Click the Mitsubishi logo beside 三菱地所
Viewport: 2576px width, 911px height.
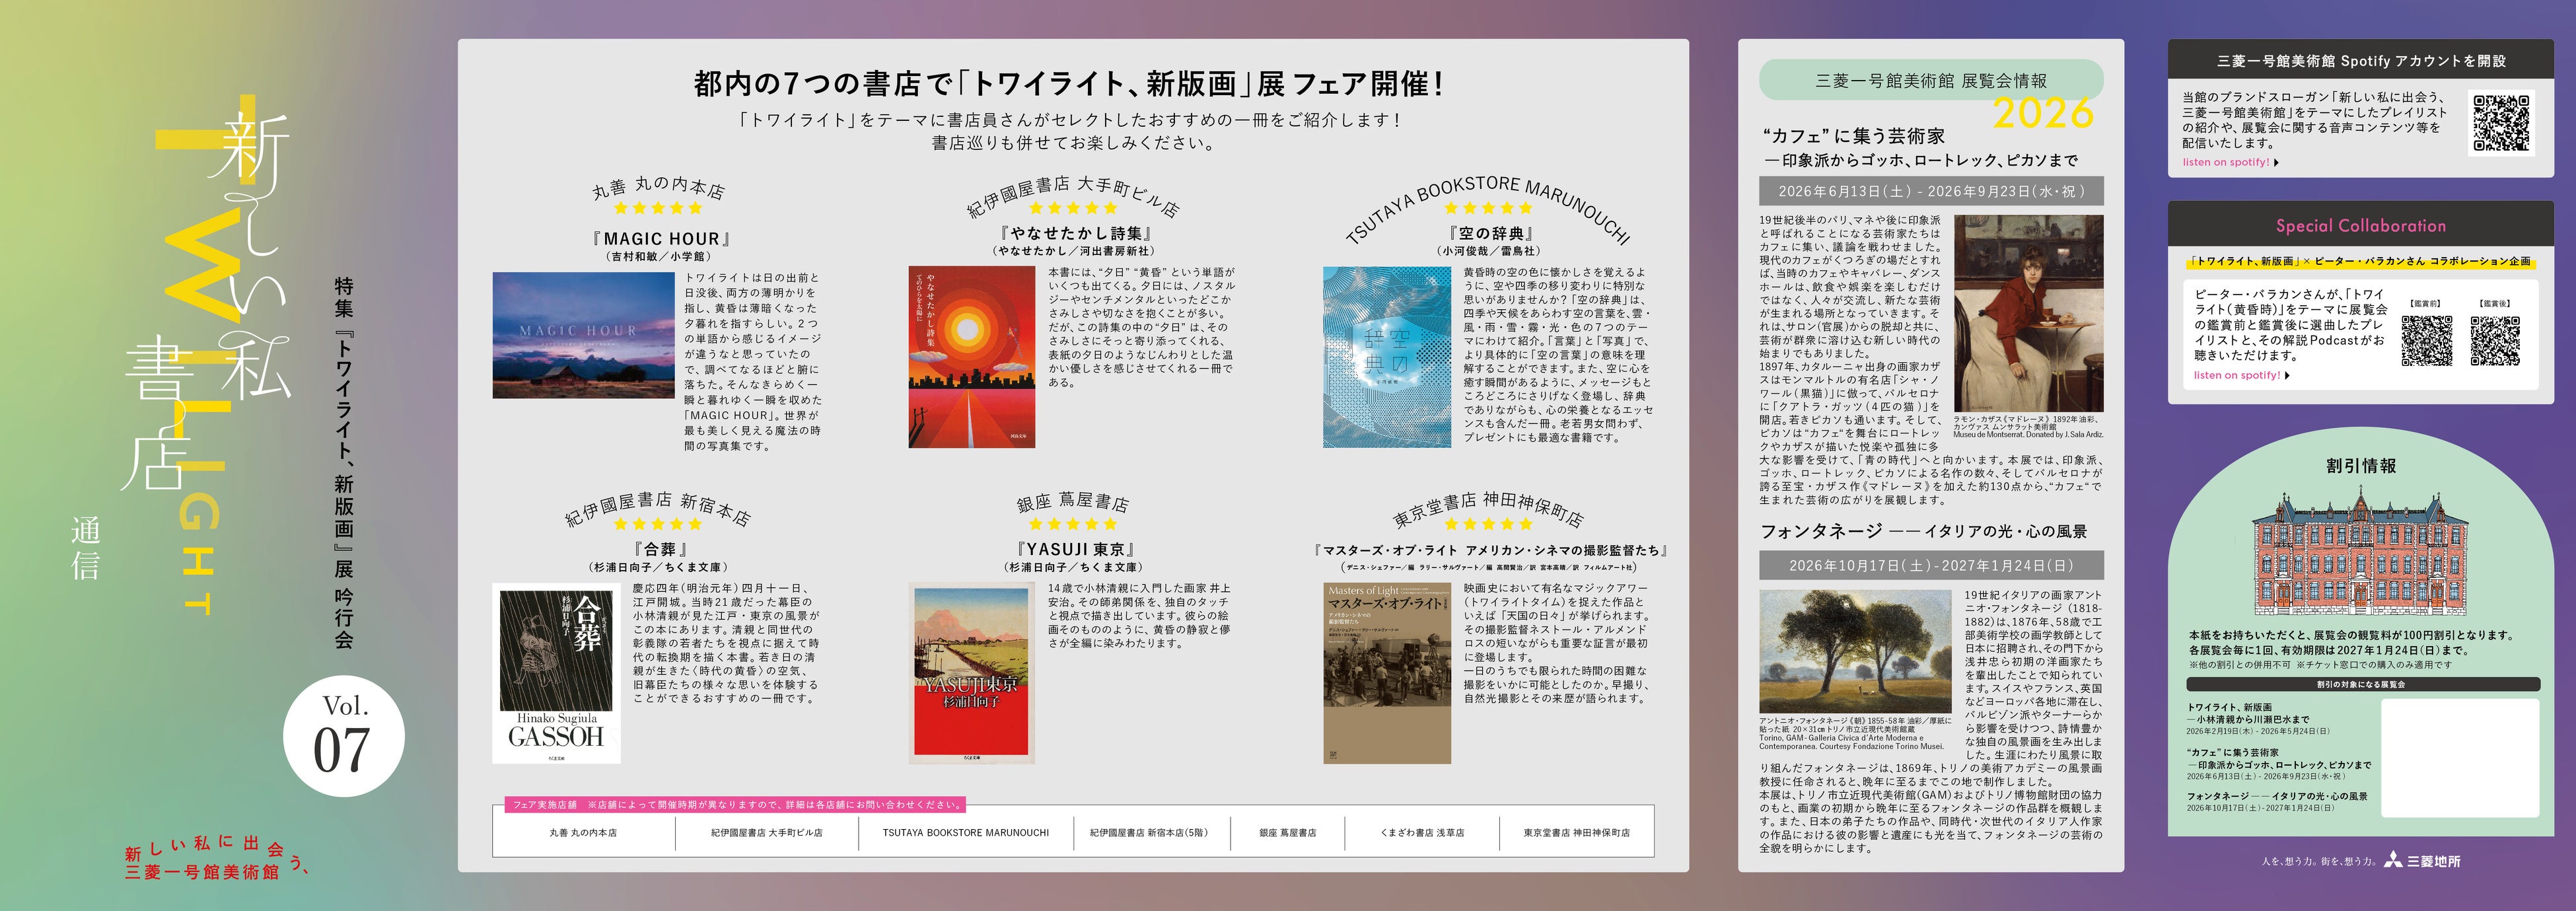pyautogui.click(x=2393, y=859)
